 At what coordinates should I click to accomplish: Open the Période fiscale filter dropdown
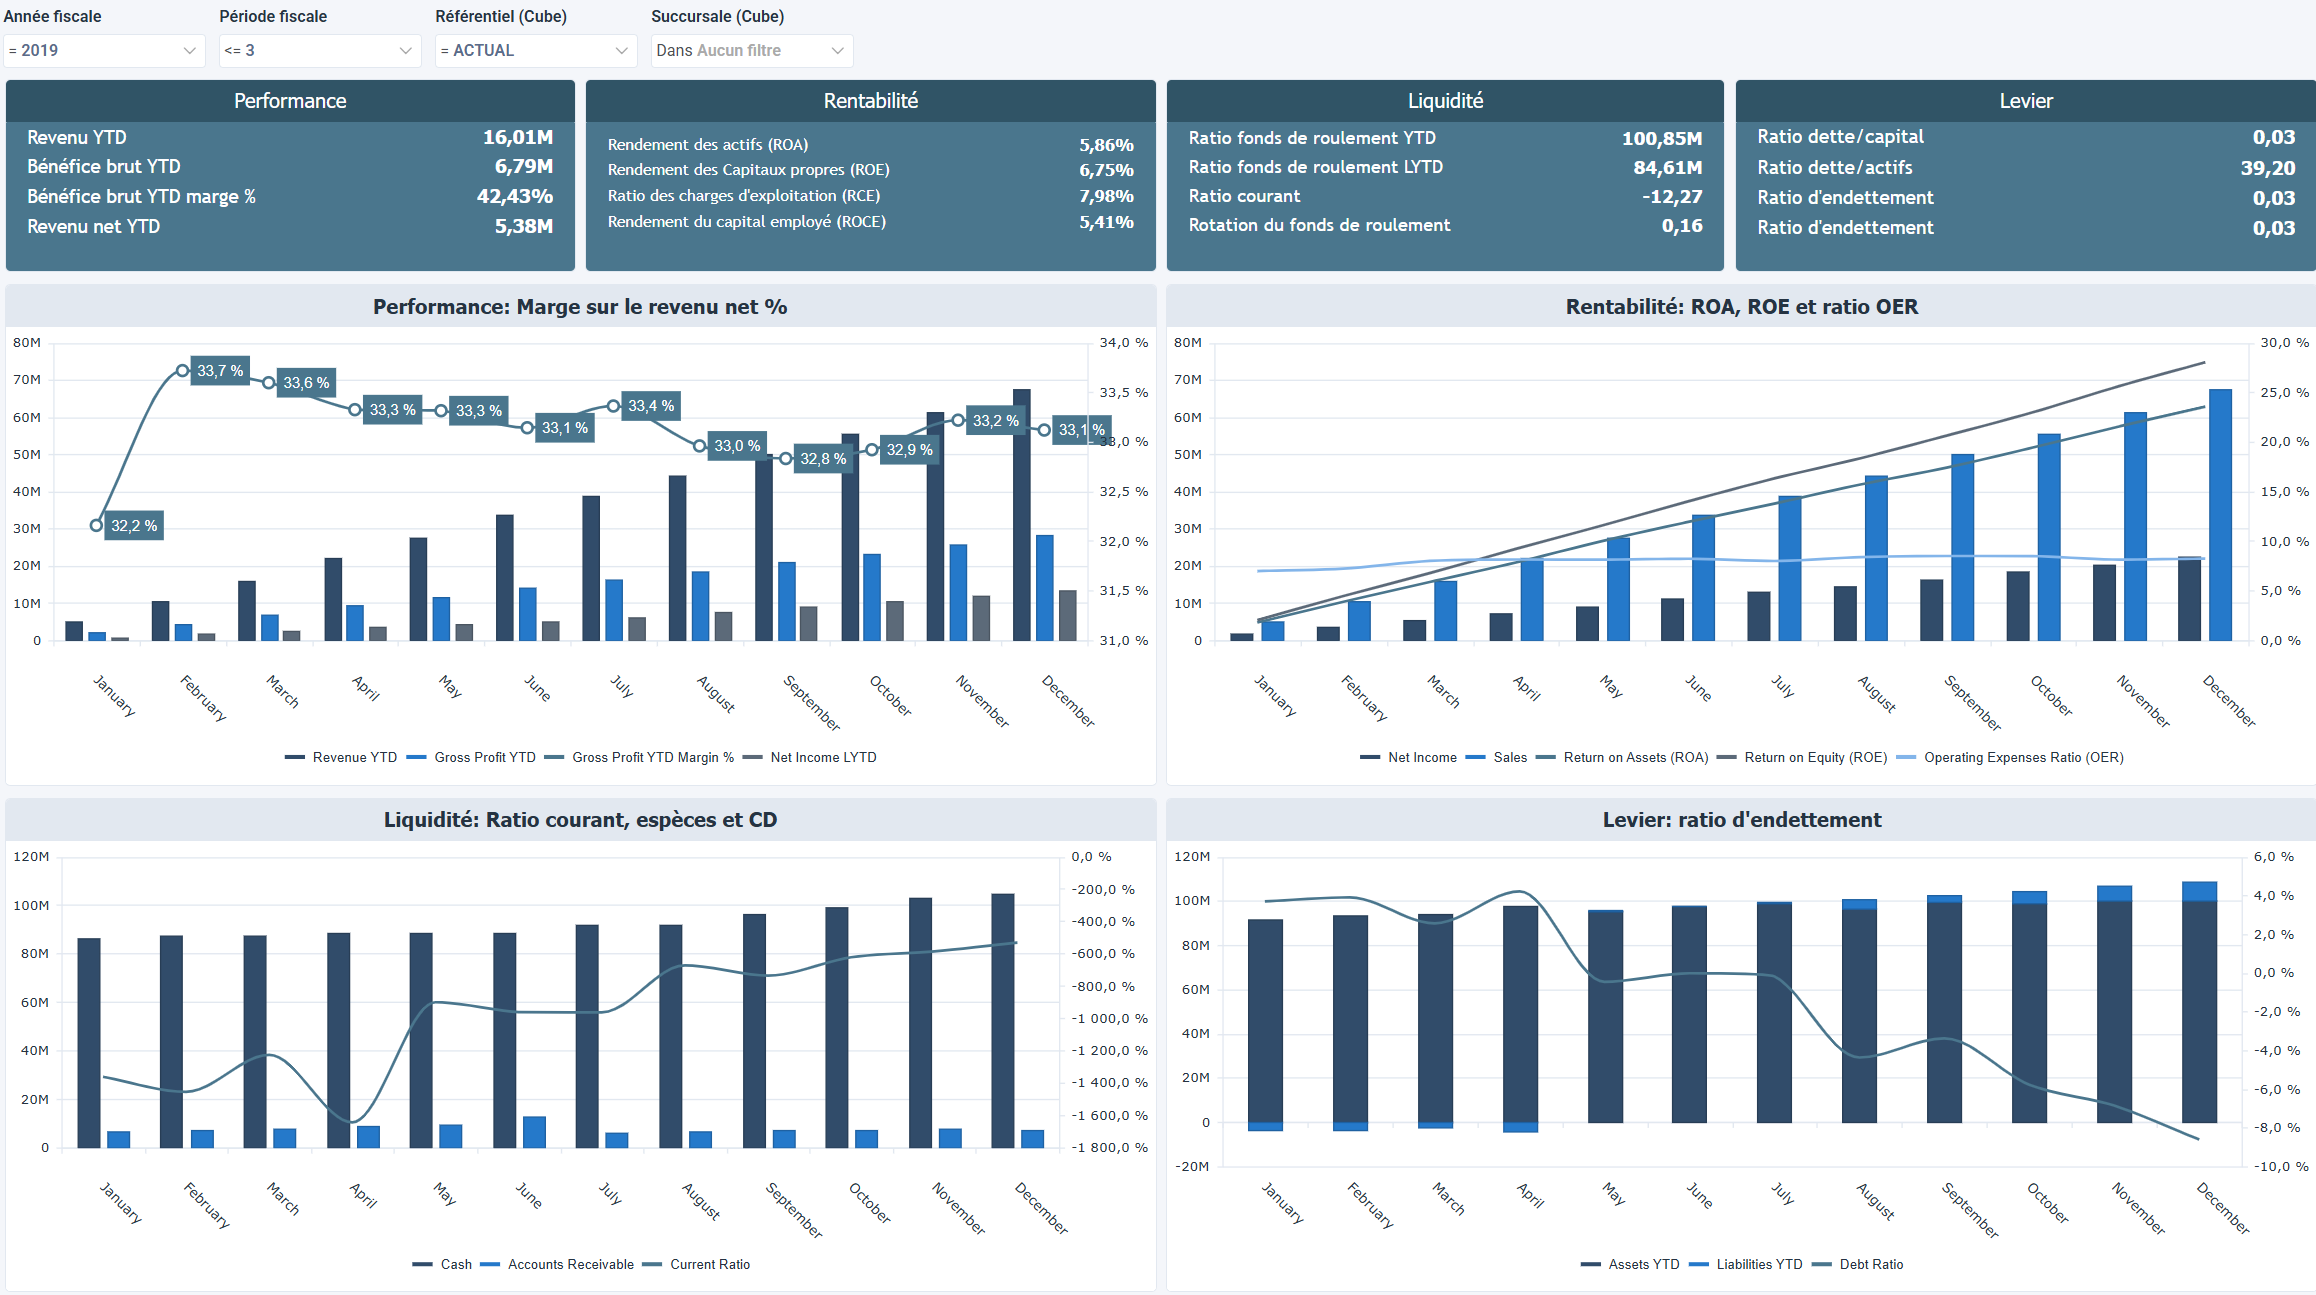318,50
